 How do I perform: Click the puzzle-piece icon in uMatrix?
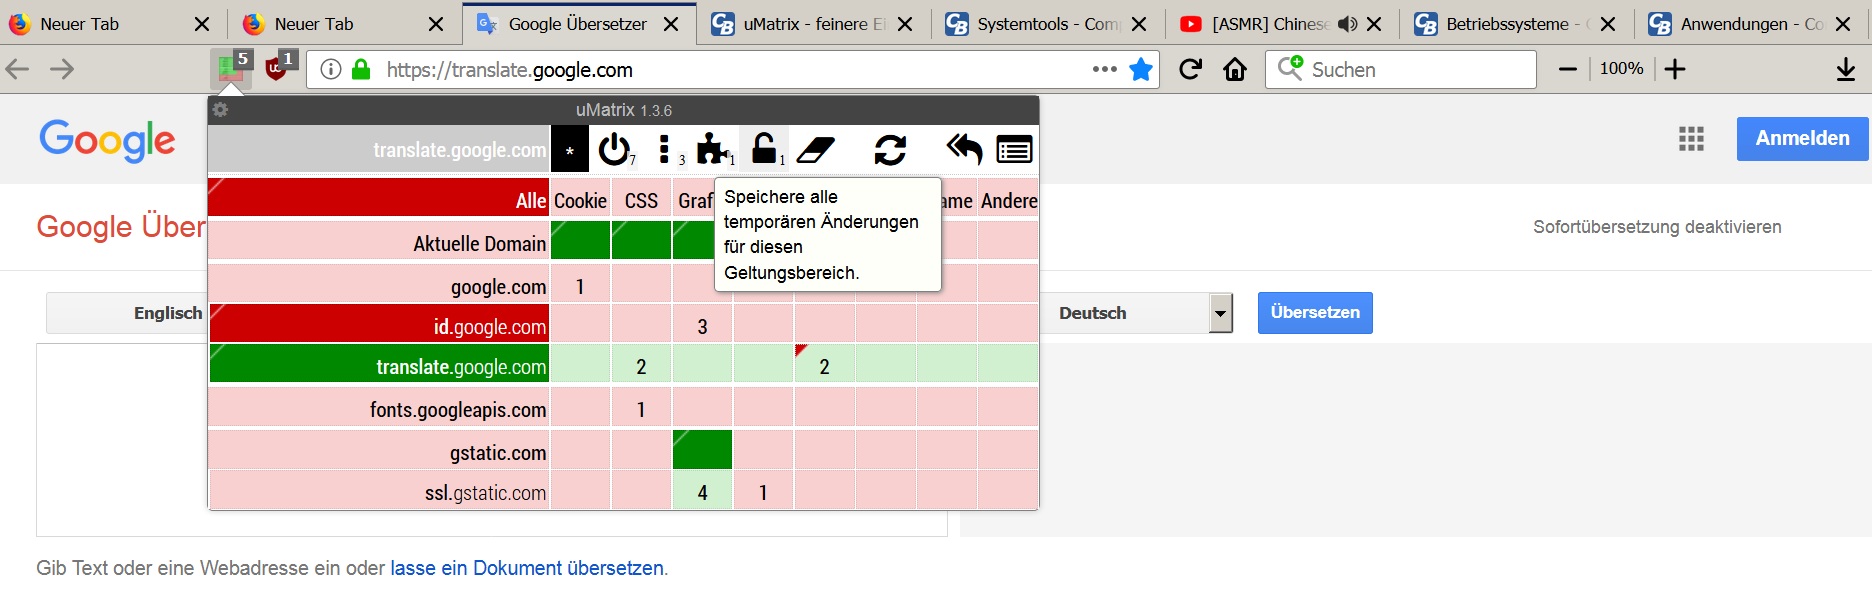(x=713, y=149)
